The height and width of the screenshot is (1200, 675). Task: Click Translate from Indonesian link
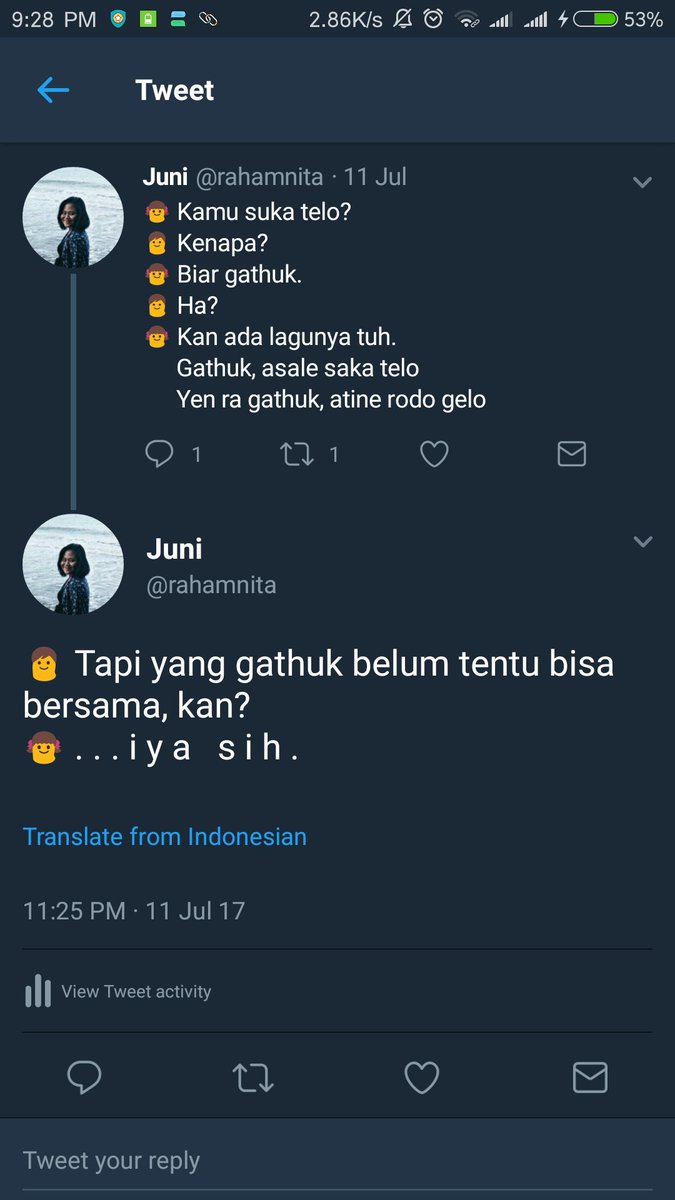tap(165, 836)
